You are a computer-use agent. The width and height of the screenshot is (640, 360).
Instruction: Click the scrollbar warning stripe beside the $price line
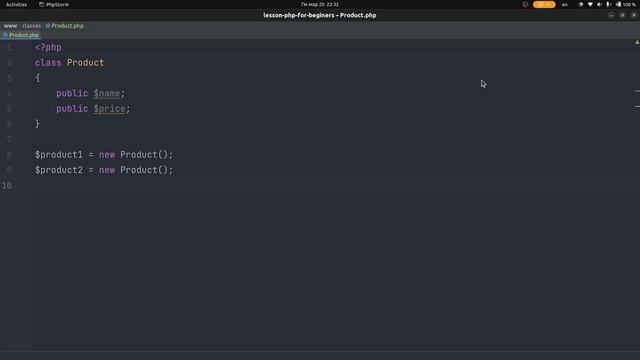637,107
